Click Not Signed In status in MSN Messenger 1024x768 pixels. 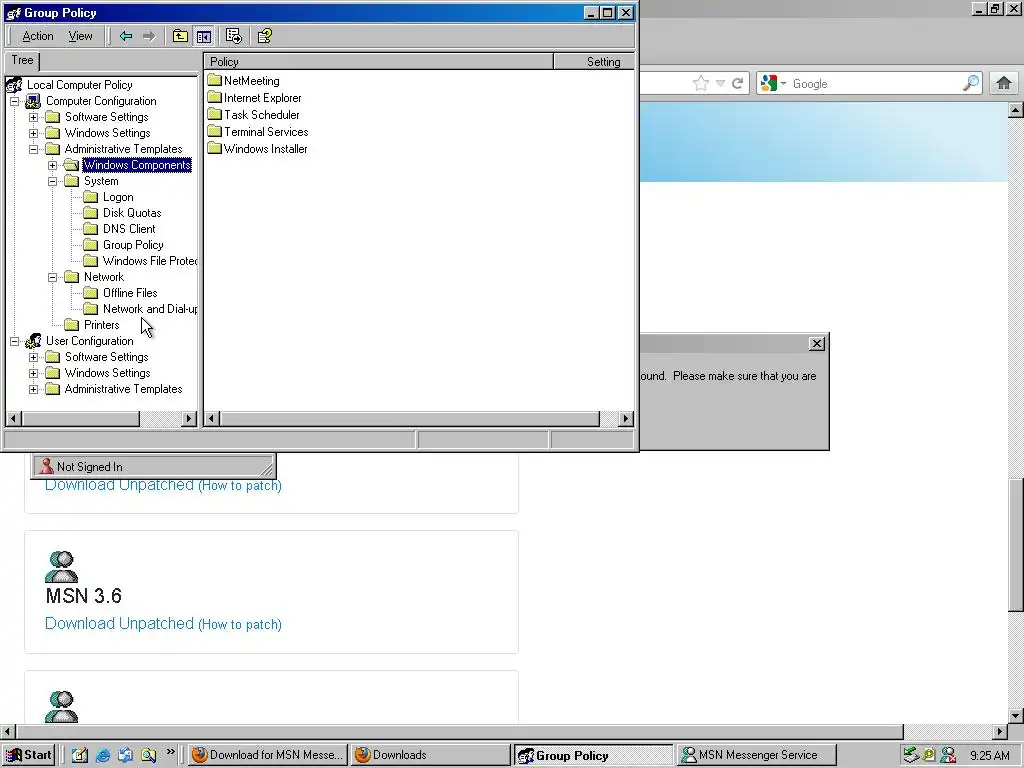[x=89, y=467]
